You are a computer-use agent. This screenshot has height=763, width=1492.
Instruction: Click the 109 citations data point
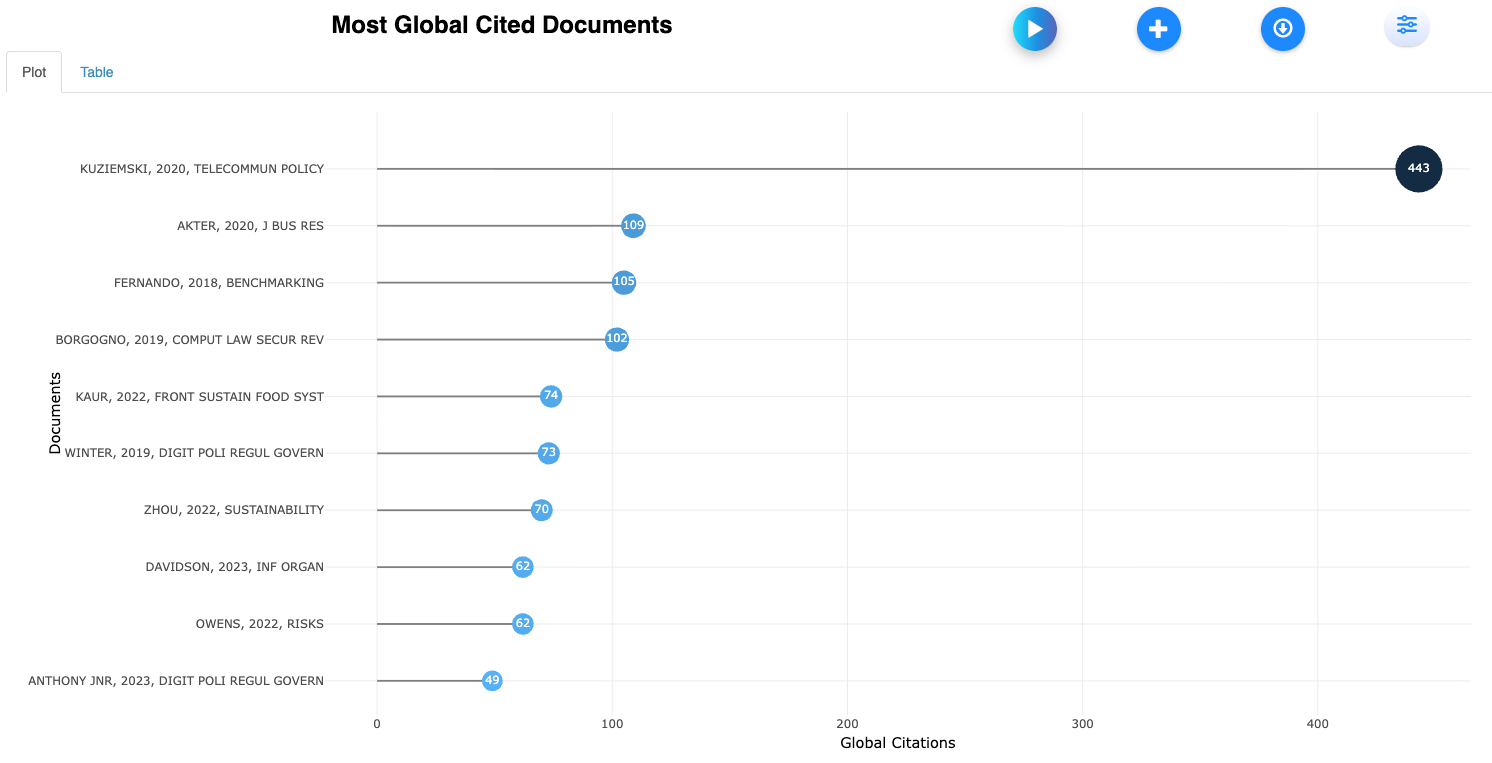(x=633, y=226)
